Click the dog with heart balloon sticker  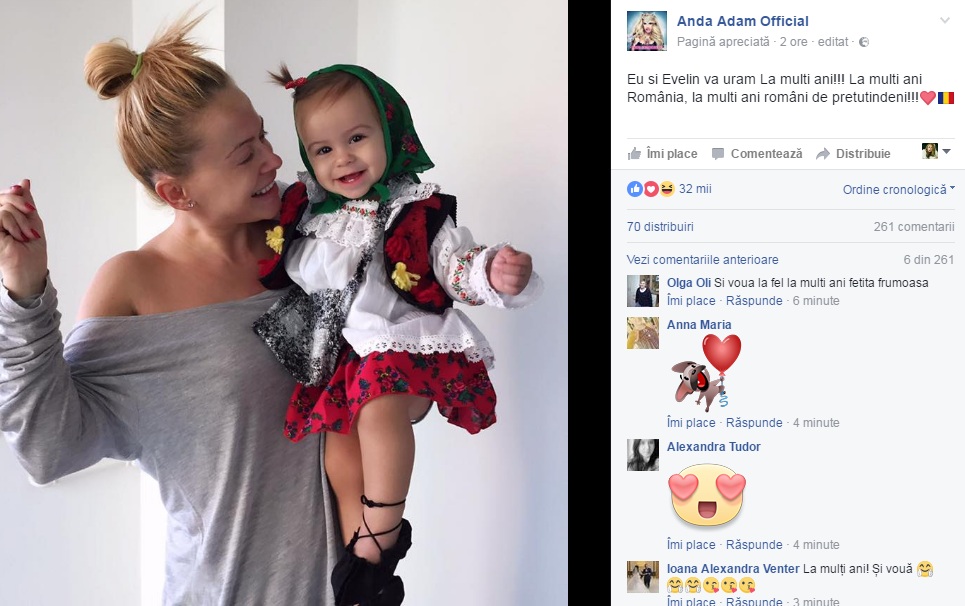pyautogui.click(x=706, y=372)
